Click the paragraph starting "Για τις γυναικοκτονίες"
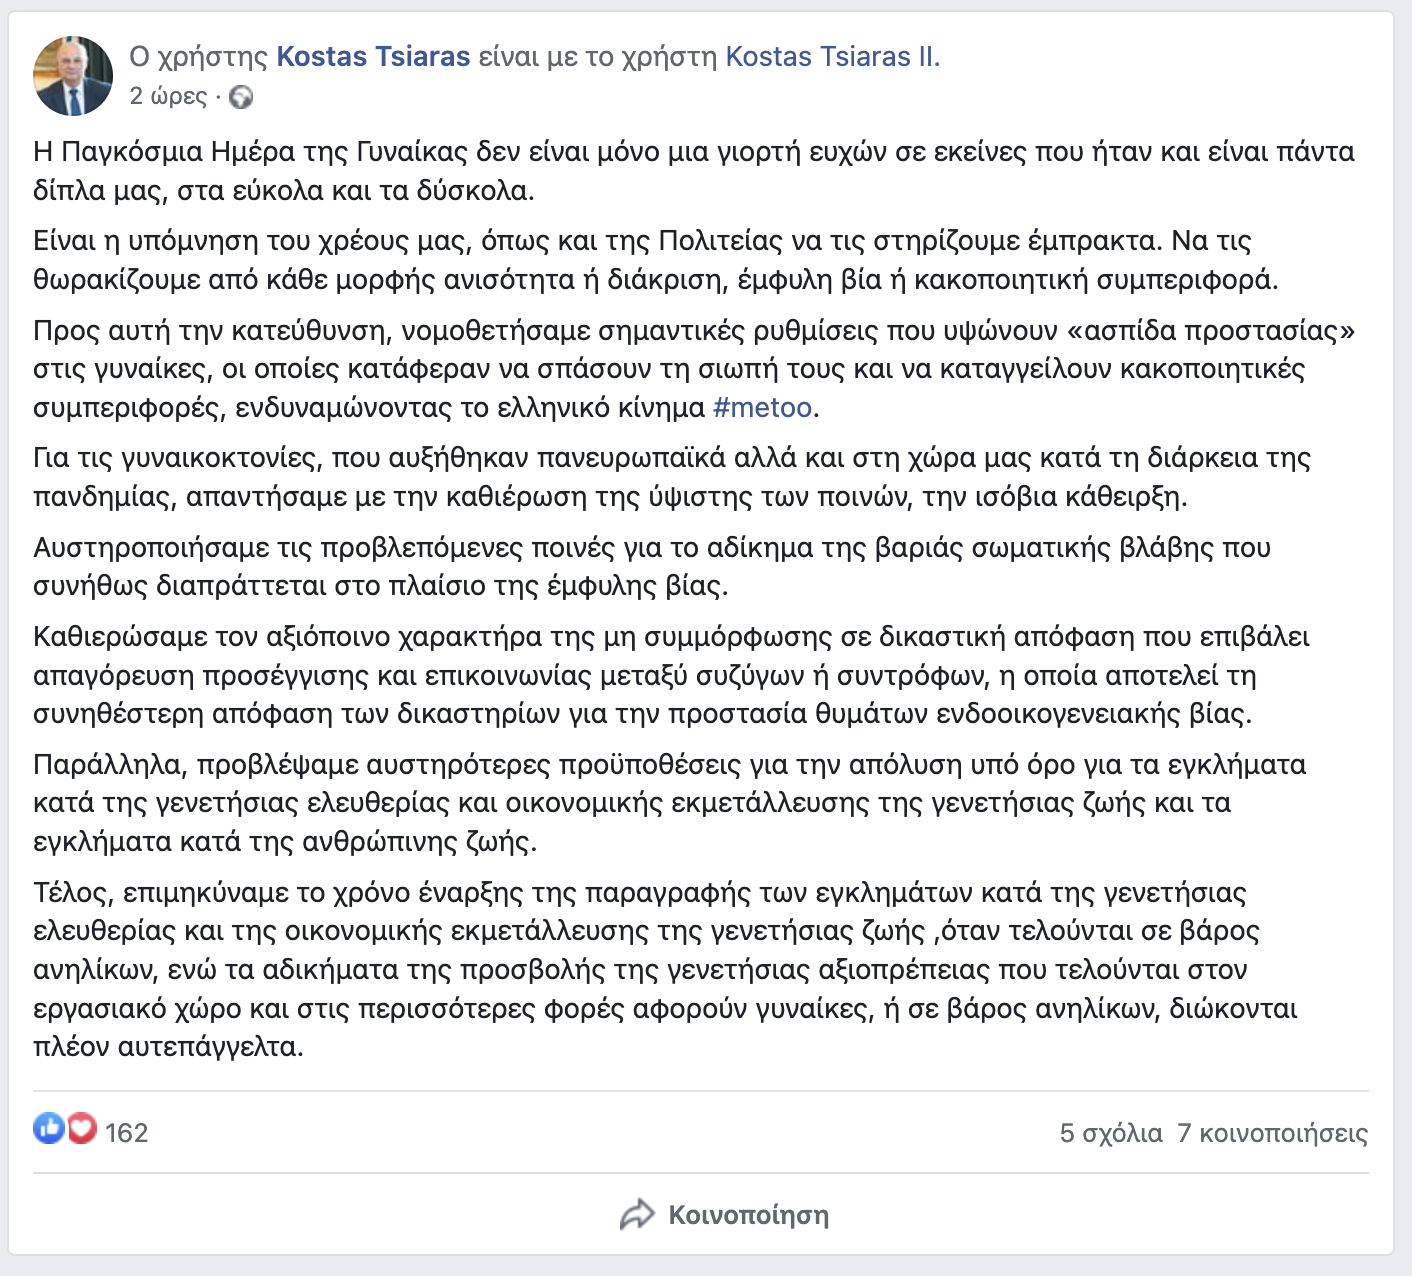This screenshot has width=1412, height=1276. 671,477
